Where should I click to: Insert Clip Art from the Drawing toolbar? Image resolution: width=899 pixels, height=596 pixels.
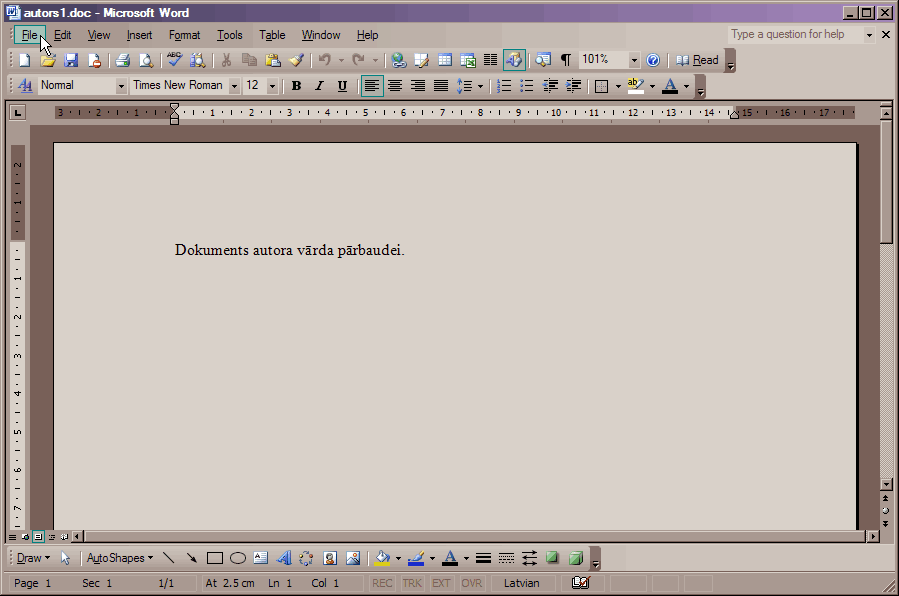tap(330, 558)
